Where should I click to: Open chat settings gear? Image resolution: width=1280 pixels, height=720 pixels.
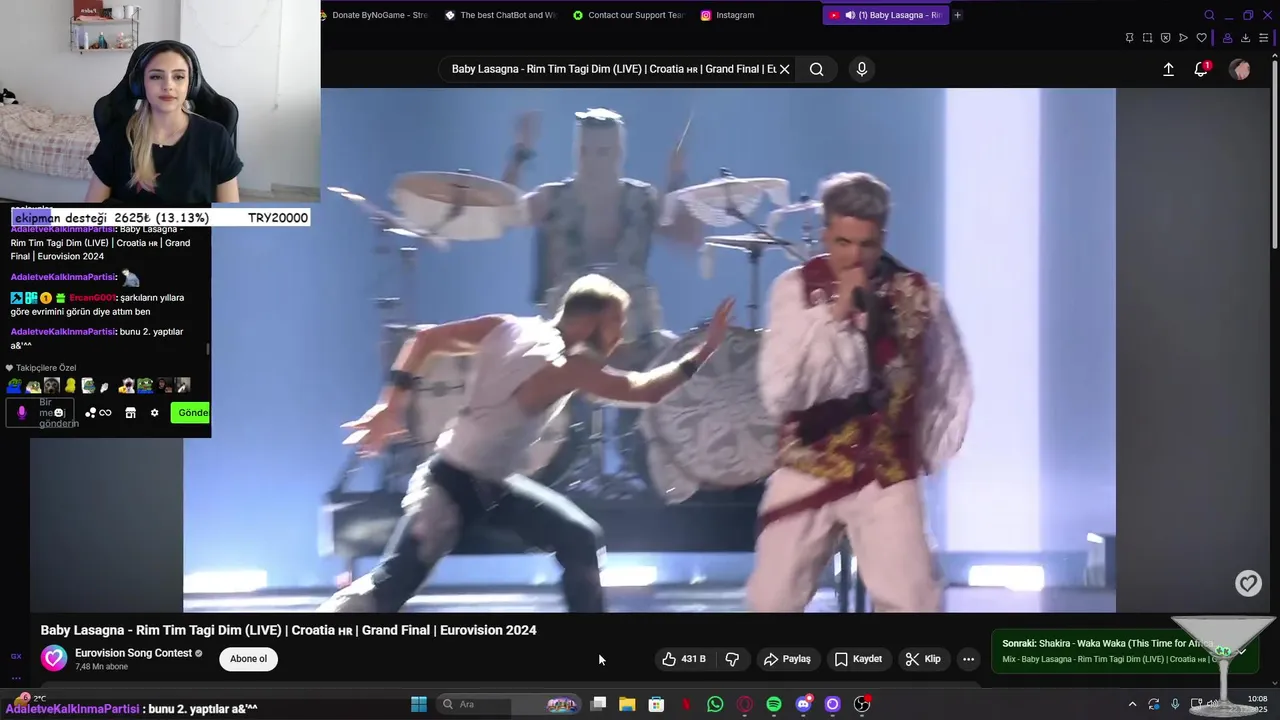(x=154, y=413)
